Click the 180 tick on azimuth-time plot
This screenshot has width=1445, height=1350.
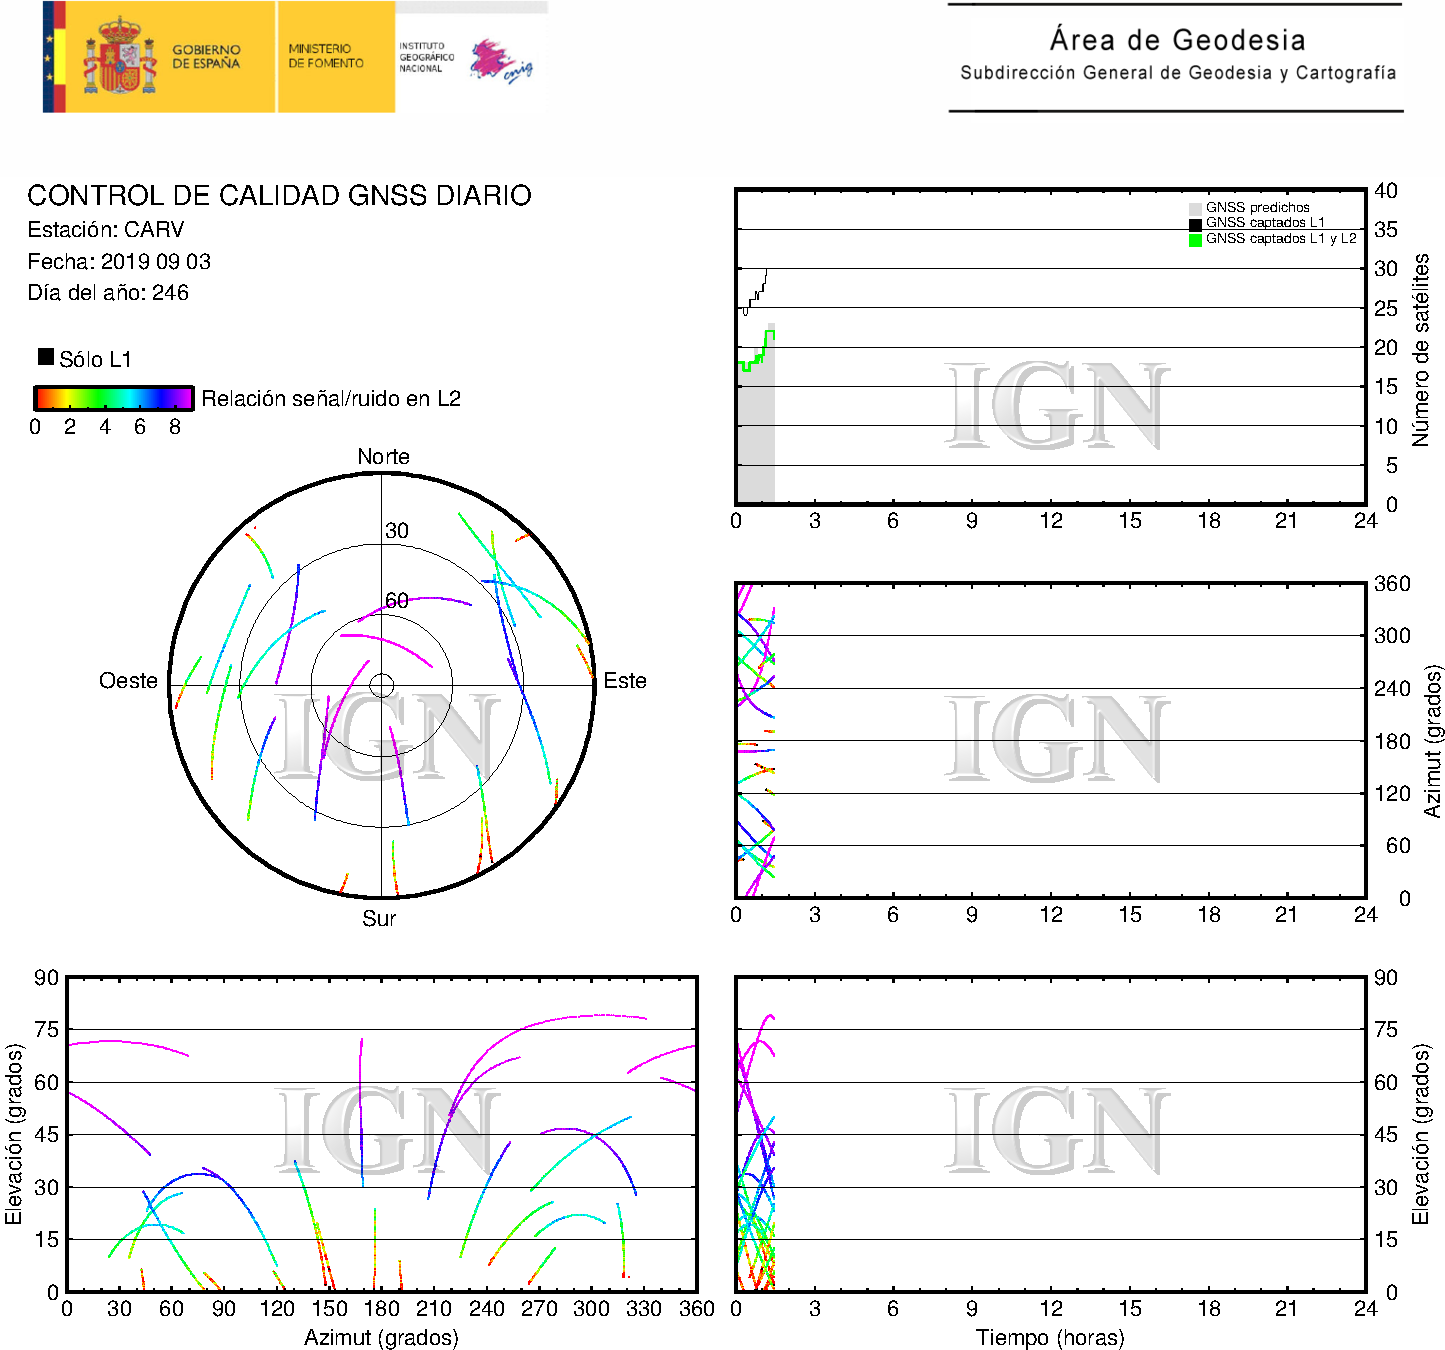pos(1392,741)
